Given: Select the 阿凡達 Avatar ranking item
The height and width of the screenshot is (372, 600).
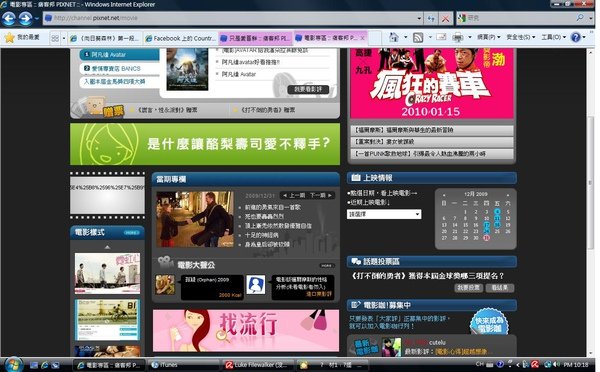Looking at the screenshot, I should coord(119,55).
